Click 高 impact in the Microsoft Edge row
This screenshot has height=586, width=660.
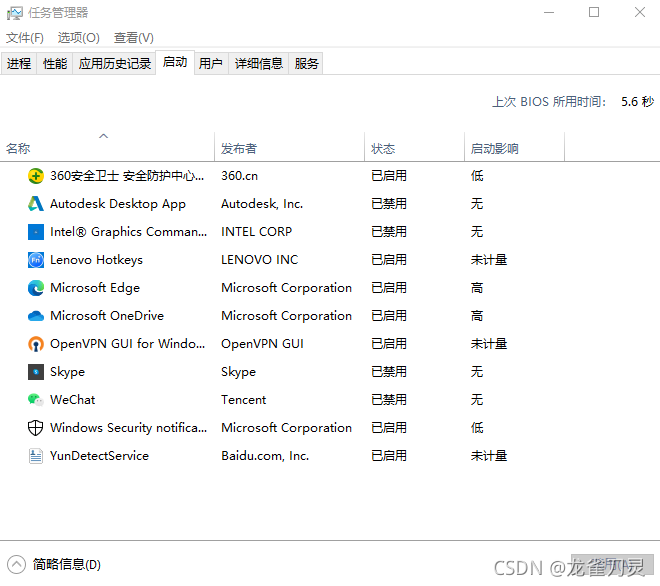[477, 288]
